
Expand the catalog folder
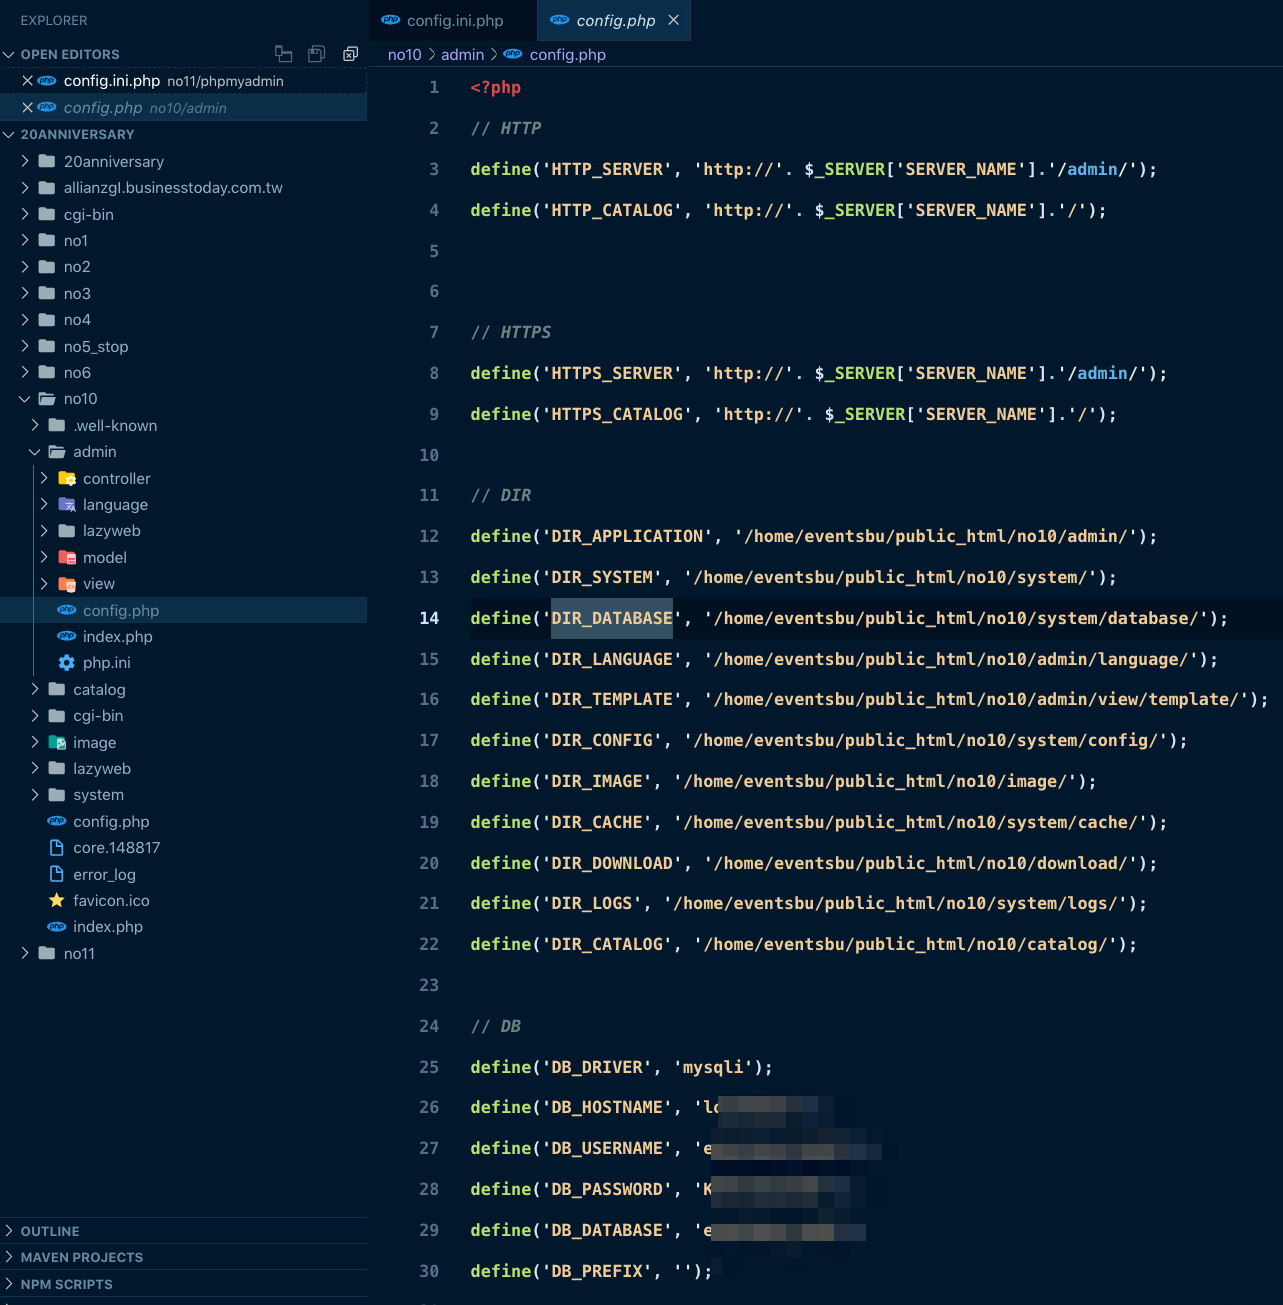pyautogui.click(x=35, y=689)
